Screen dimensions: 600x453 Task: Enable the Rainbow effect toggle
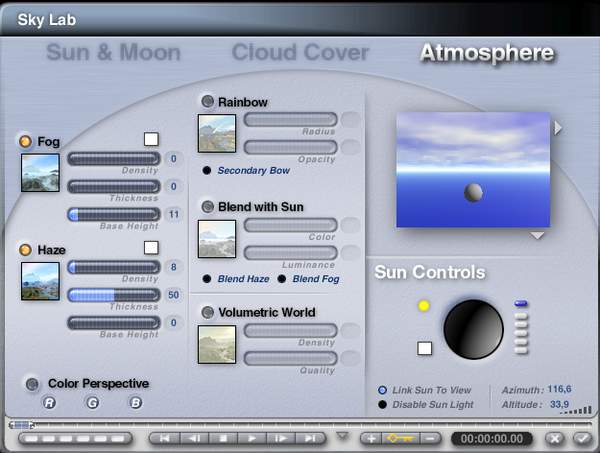point(207,101)
